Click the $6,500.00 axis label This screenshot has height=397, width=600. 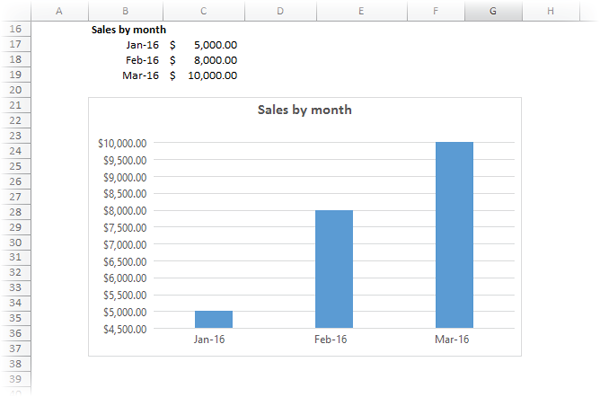coord(125,262)
